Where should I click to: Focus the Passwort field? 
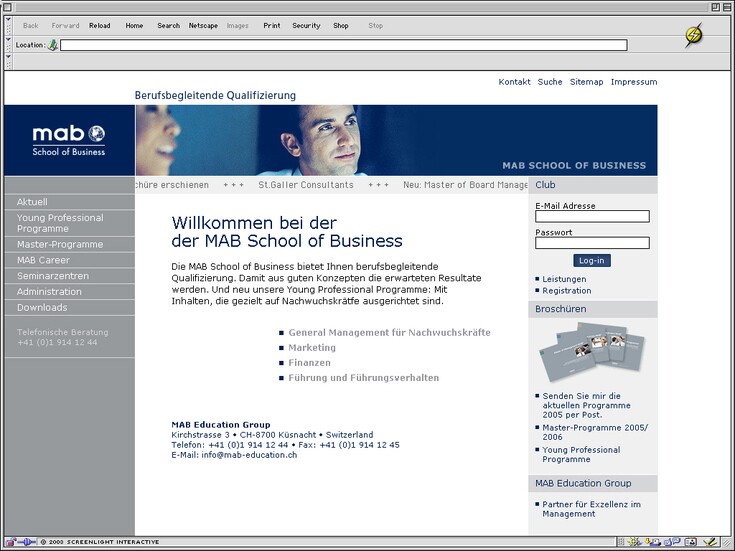pyautogui.click(x=592, y=242)
